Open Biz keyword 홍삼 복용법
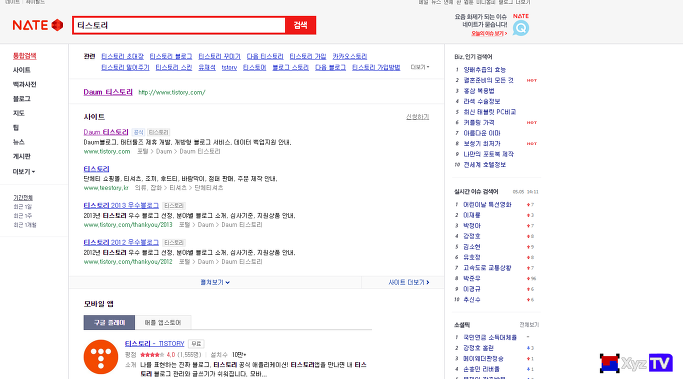The height and width of the screenshot is (379, 683). 479,91
